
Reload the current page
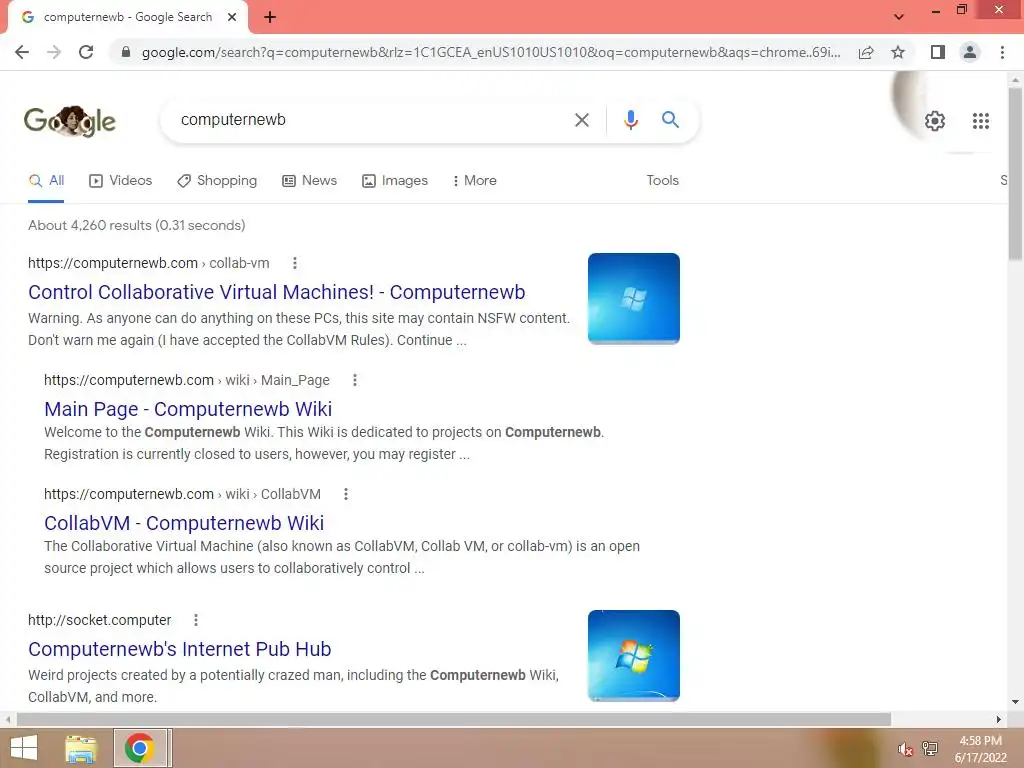click(x=86, y=52)
